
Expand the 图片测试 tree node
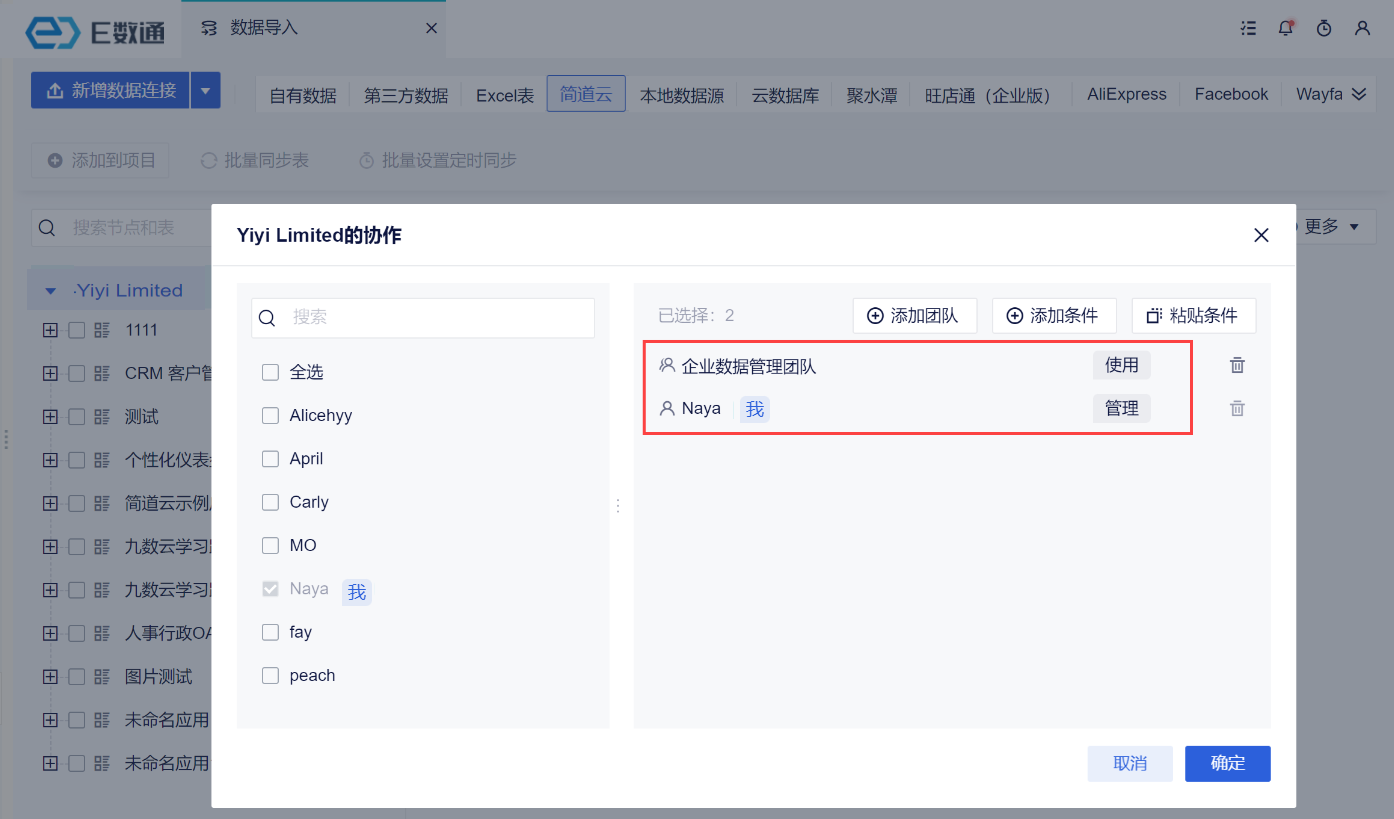[50, 677]
